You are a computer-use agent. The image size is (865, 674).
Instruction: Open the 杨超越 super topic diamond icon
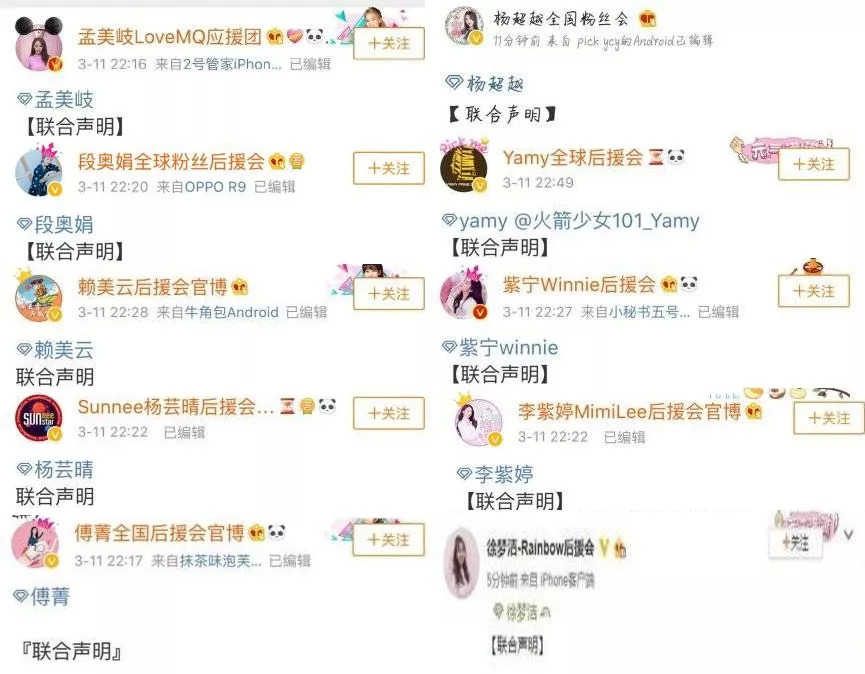click(453, 83)
